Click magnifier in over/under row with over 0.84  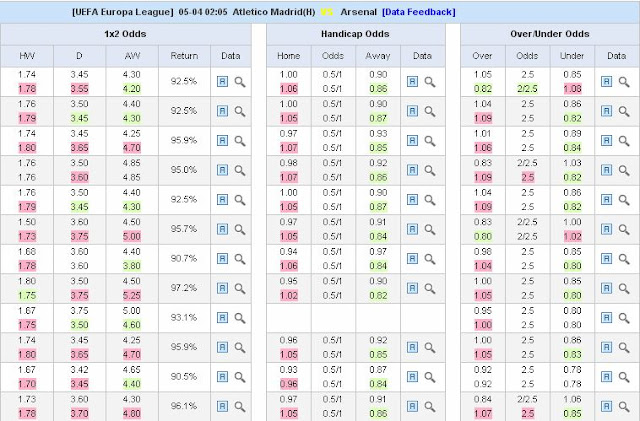[624, 406]
